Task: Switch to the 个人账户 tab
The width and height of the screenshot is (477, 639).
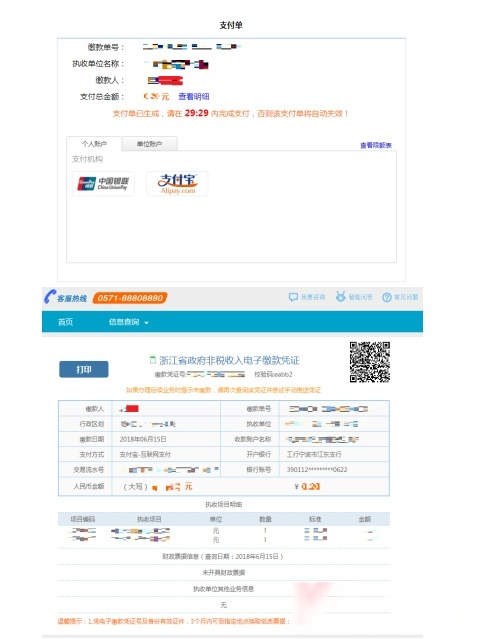Action: (94, 144)
